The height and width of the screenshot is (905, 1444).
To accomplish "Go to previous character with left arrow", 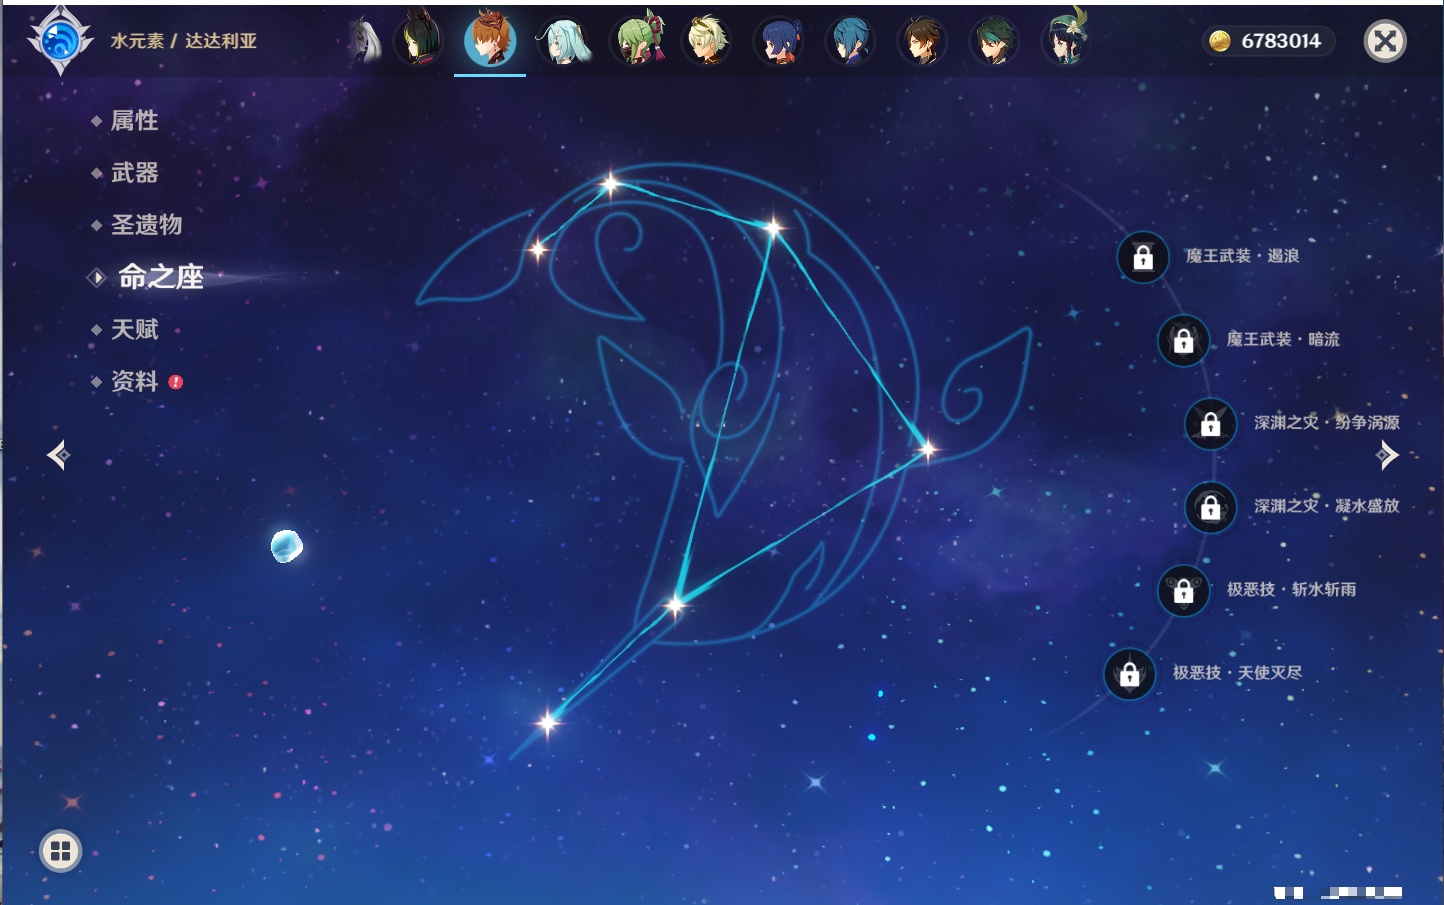I will [x=58, y=456].
